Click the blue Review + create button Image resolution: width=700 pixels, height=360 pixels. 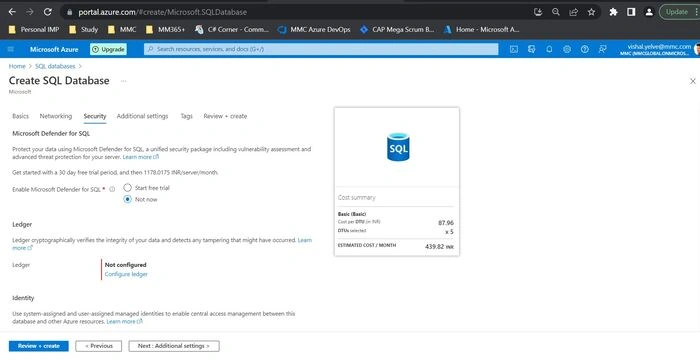[39, 346]
